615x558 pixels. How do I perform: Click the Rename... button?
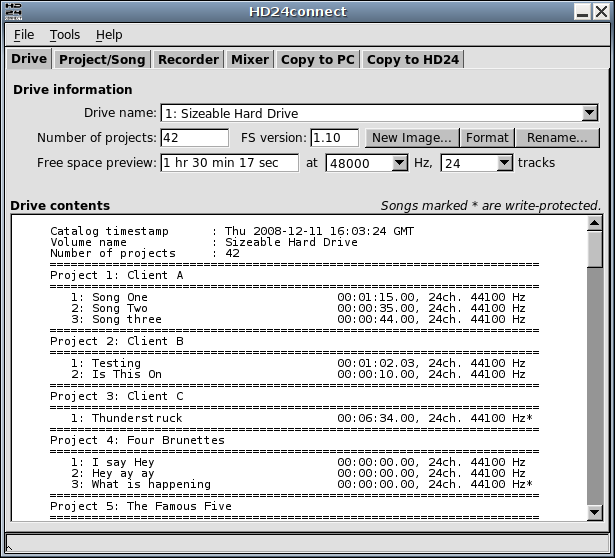(x=557, y=138)
